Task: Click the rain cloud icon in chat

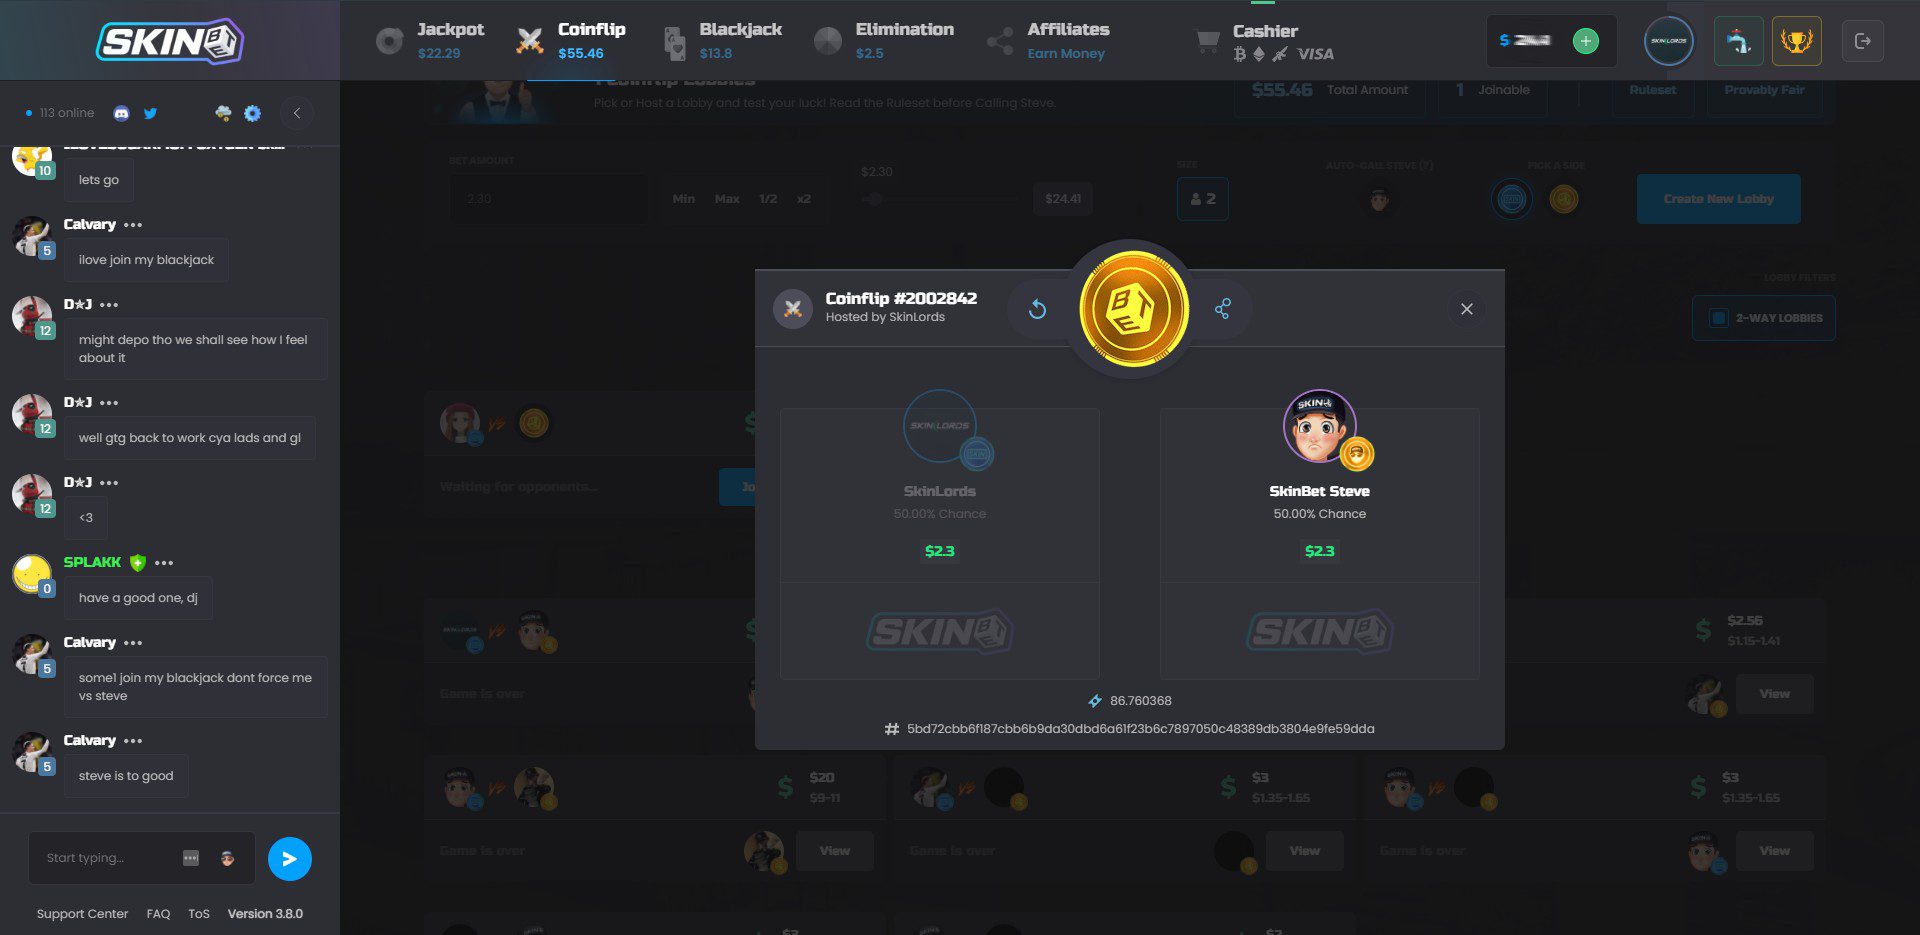Action: [223, 113]
